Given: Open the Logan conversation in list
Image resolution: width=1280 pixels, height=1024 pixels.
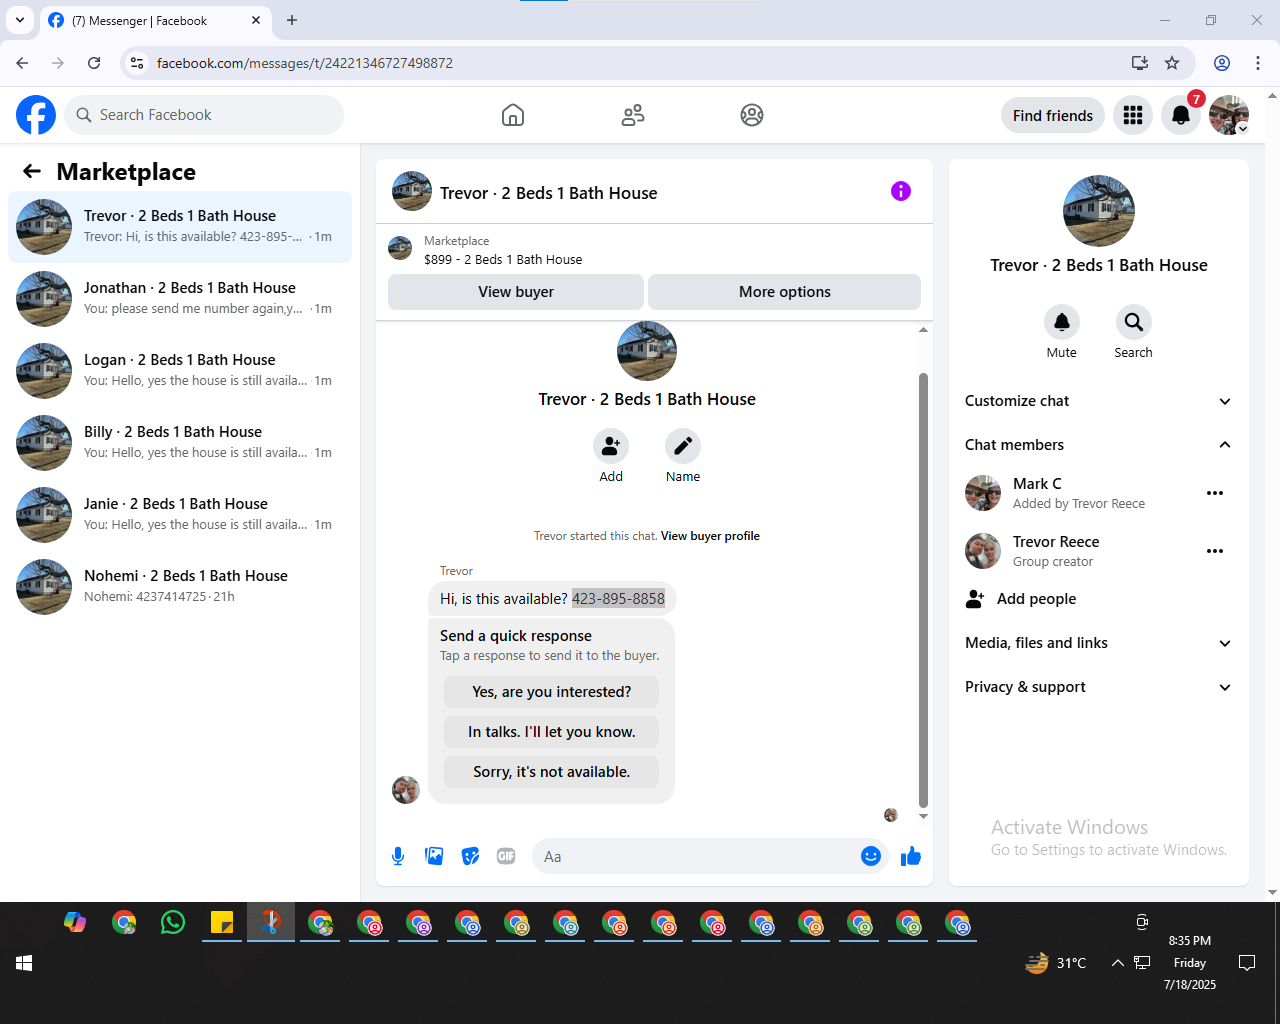Looking at the screenshot, I should click(180, 371).
